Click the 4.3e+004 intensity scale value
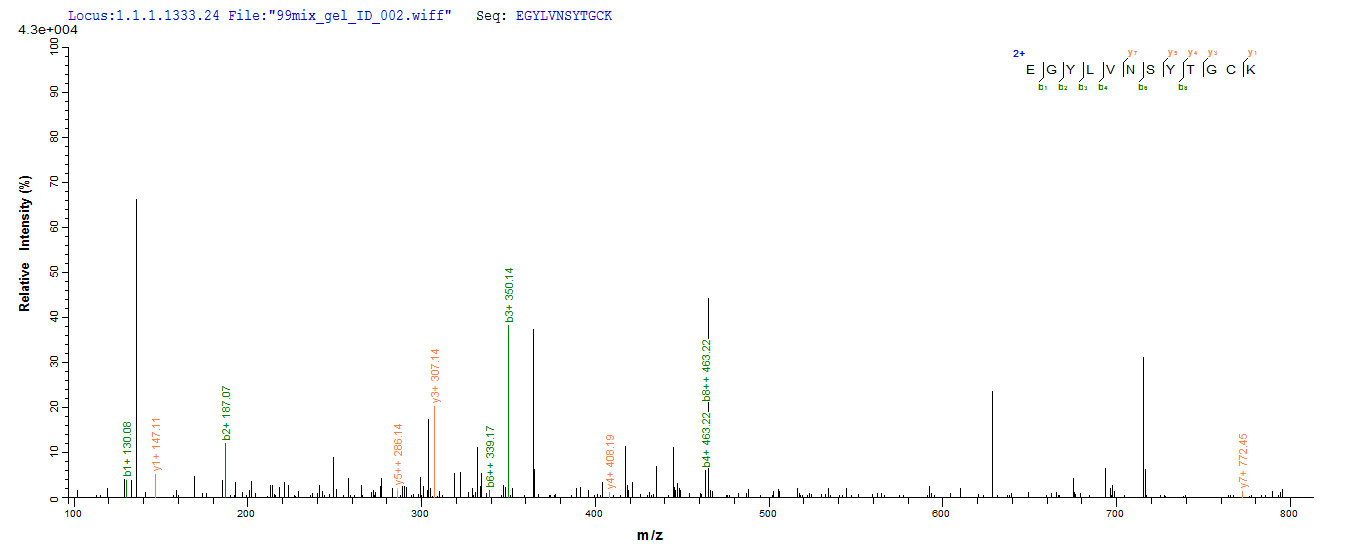 pos(48,31)
